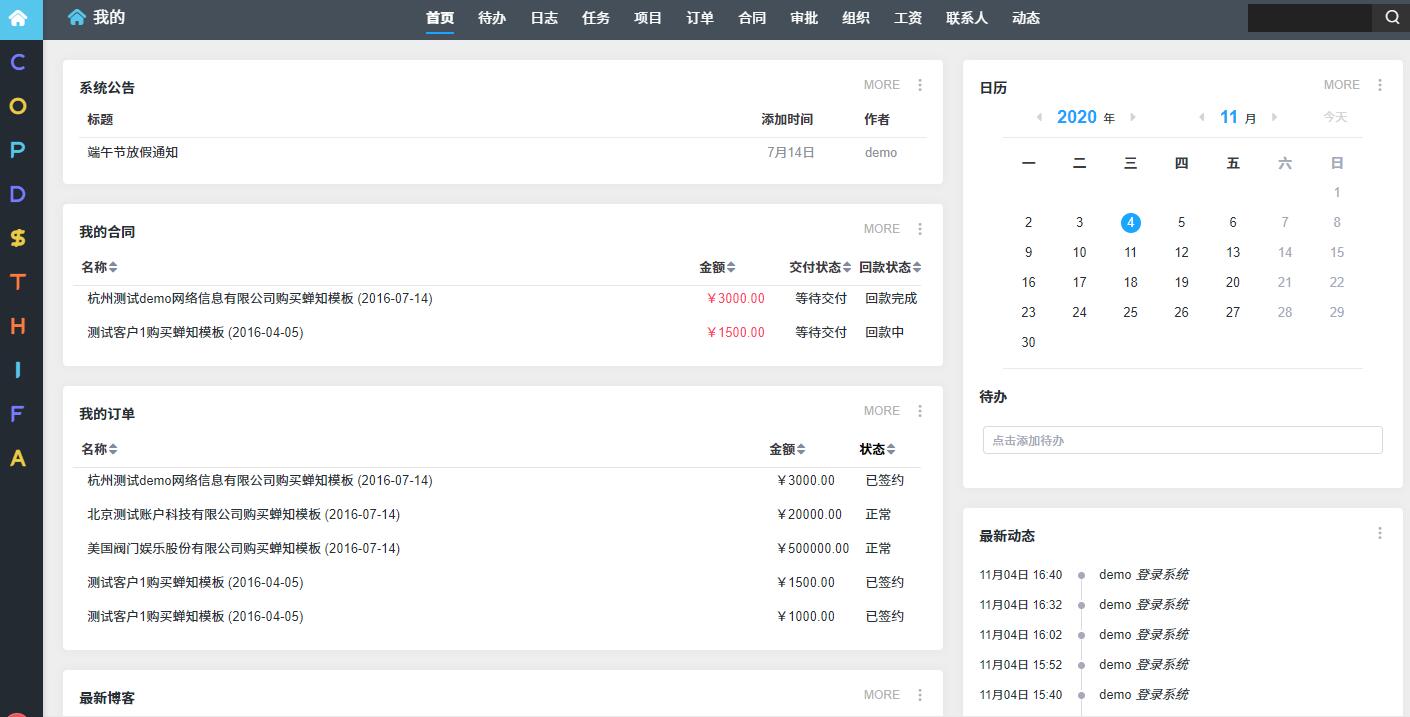
Task: Go to next month in calendar
Action: click(x=1274, y=117)
